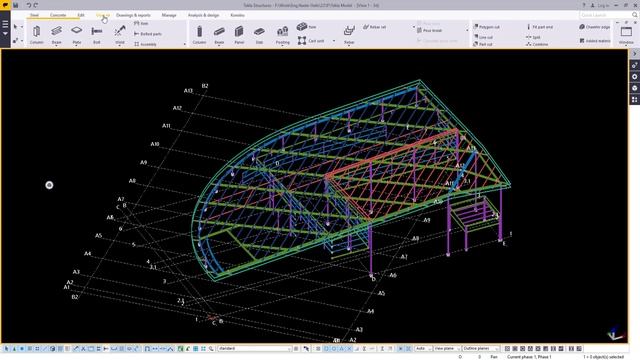Choose the concrete Slab tool
The image size is (640, 360).
pos(259,35)
